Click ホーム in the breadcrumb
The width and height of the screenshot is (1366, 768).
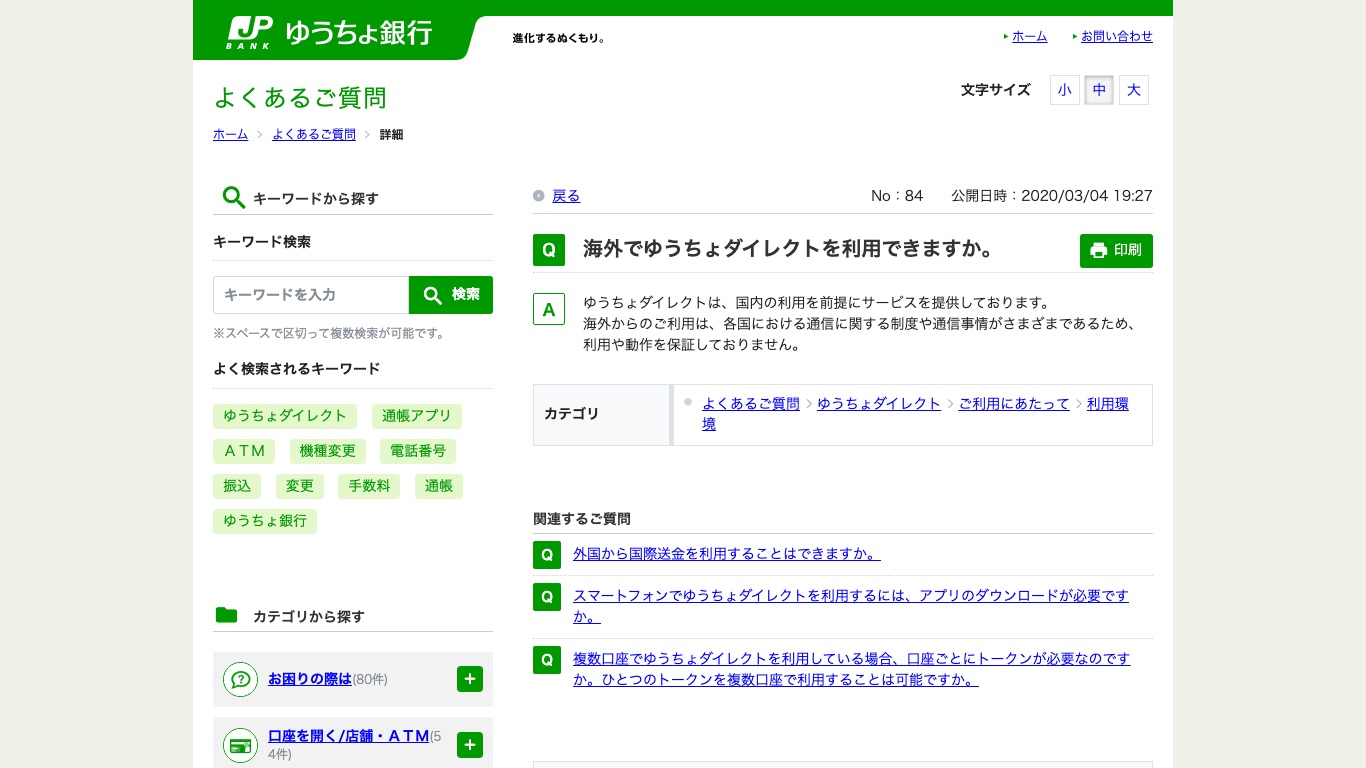click(230, 134)
